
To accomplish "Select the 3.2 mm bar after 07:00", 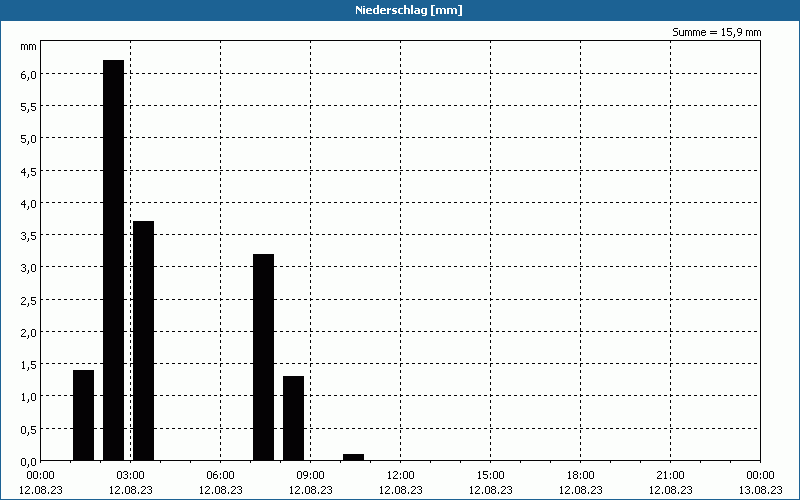I will pos(263,357).
